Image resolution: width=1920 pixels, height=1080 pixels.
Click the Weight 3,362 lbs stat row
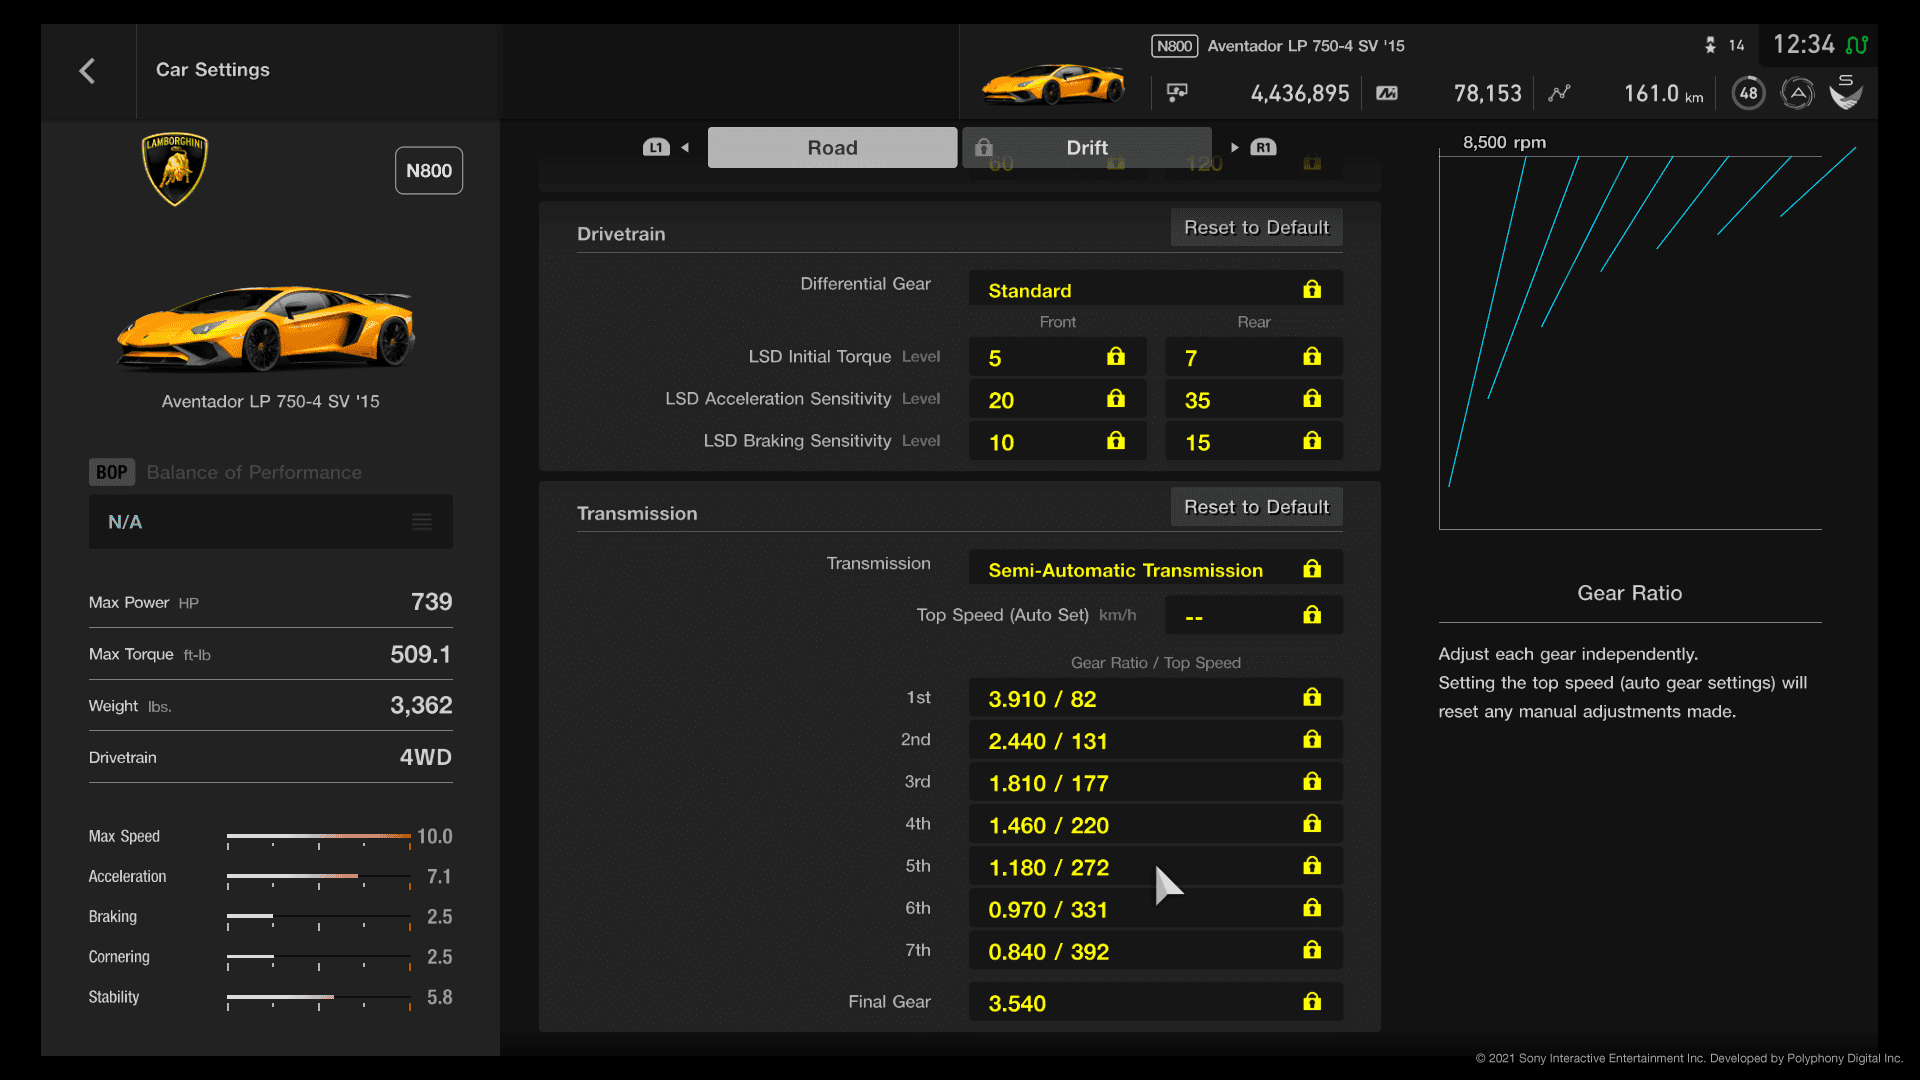pyautogui.click(x=270, y=705)
